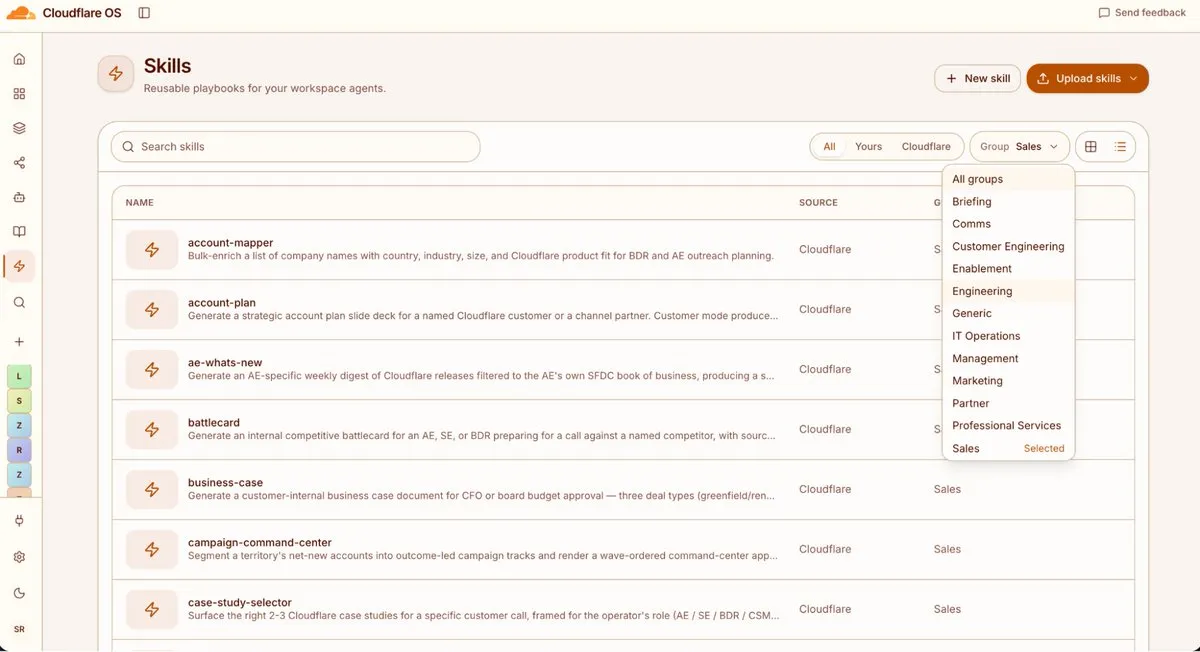Image resolution: width=1200 pixels, height=652 pixels.
Task: Focus the Search skills field
Action: click(296, 147)
